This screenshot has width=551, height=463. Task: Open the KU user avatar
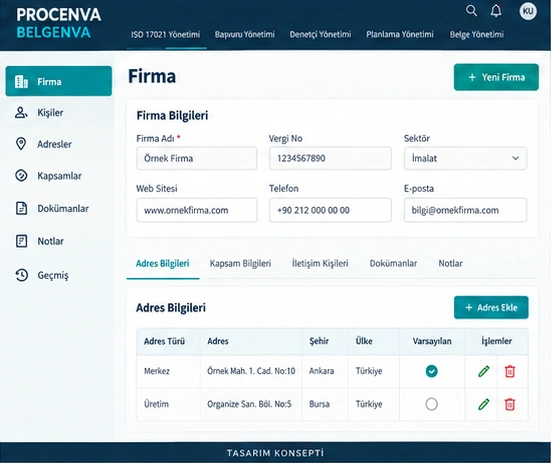coord(528,11)
